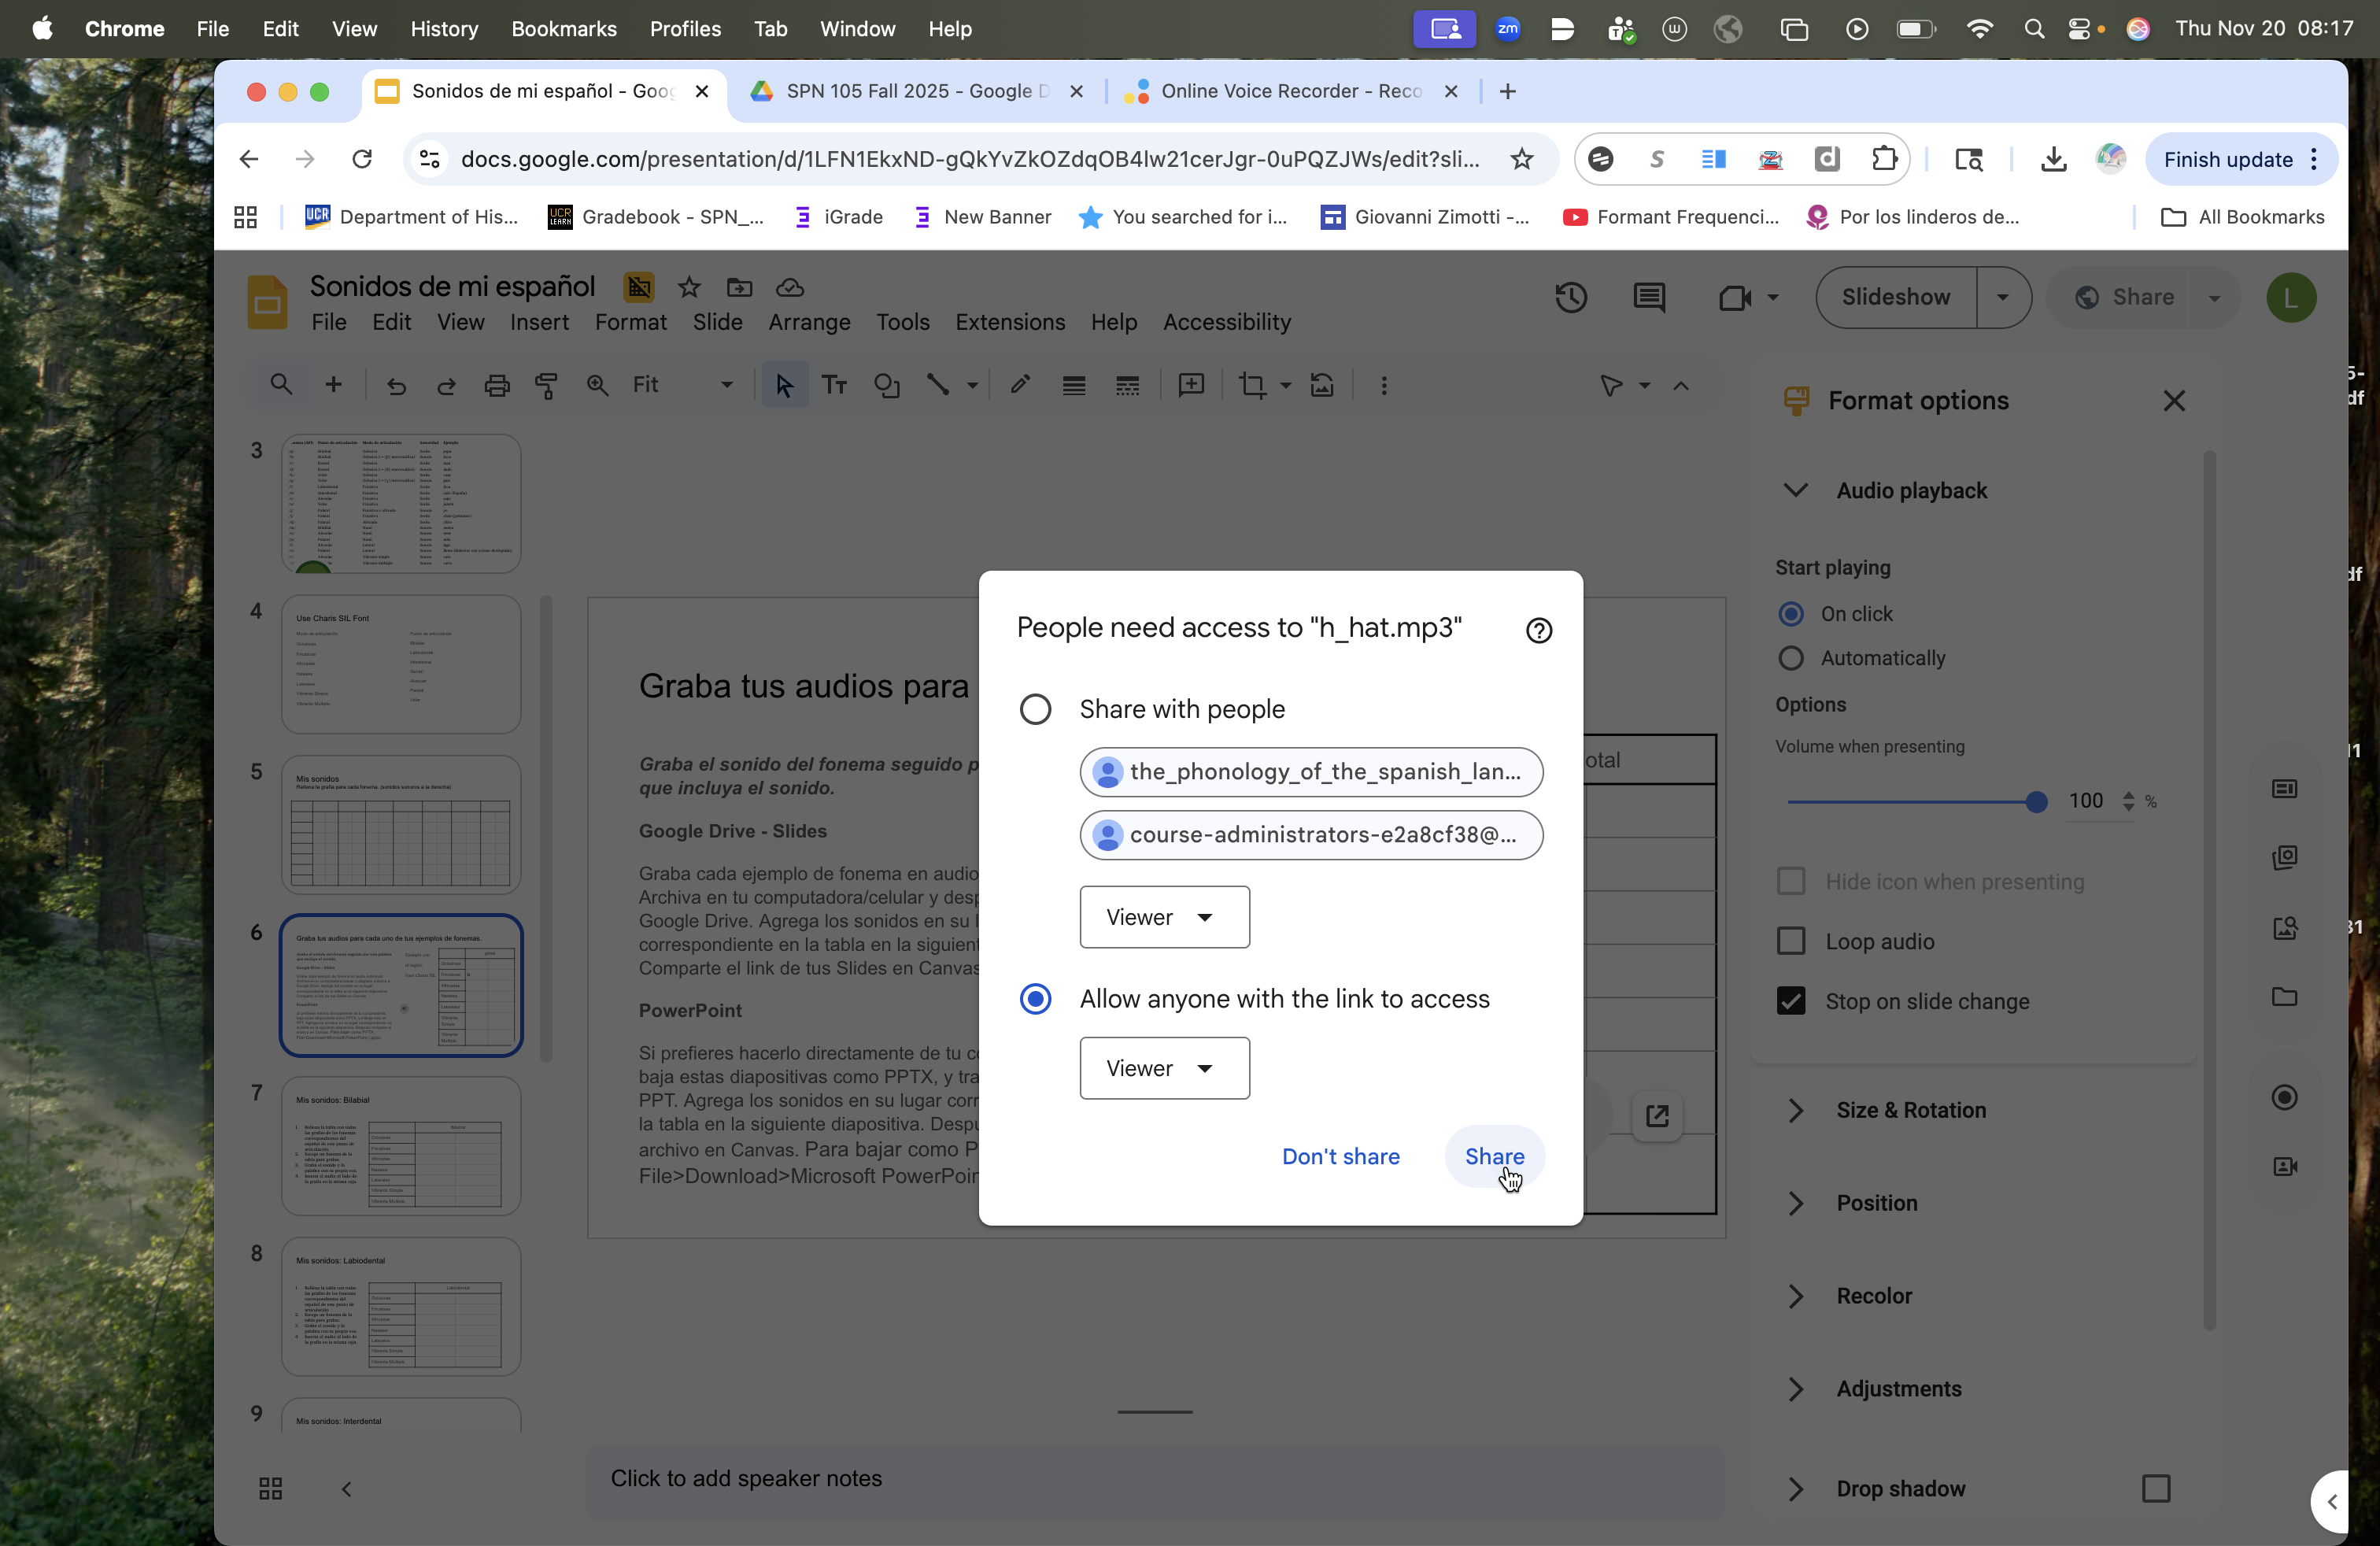Screen dimensions: 2380x1546
Task: Select Allow anyone with the link radio
Action: pyautogui.click(x=1035, y=999)
